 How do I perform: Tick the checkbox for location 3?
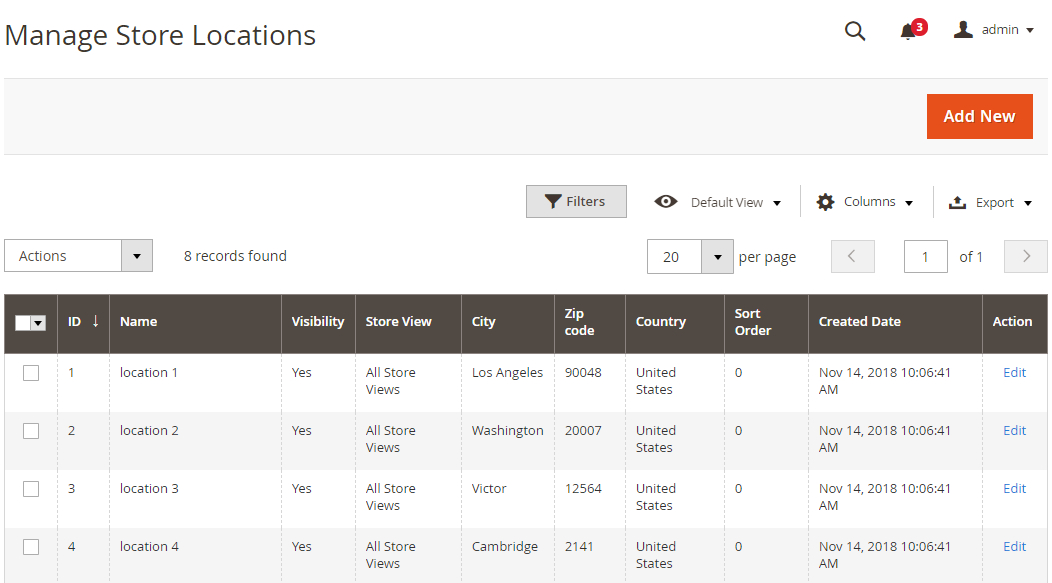coord(31,489)
